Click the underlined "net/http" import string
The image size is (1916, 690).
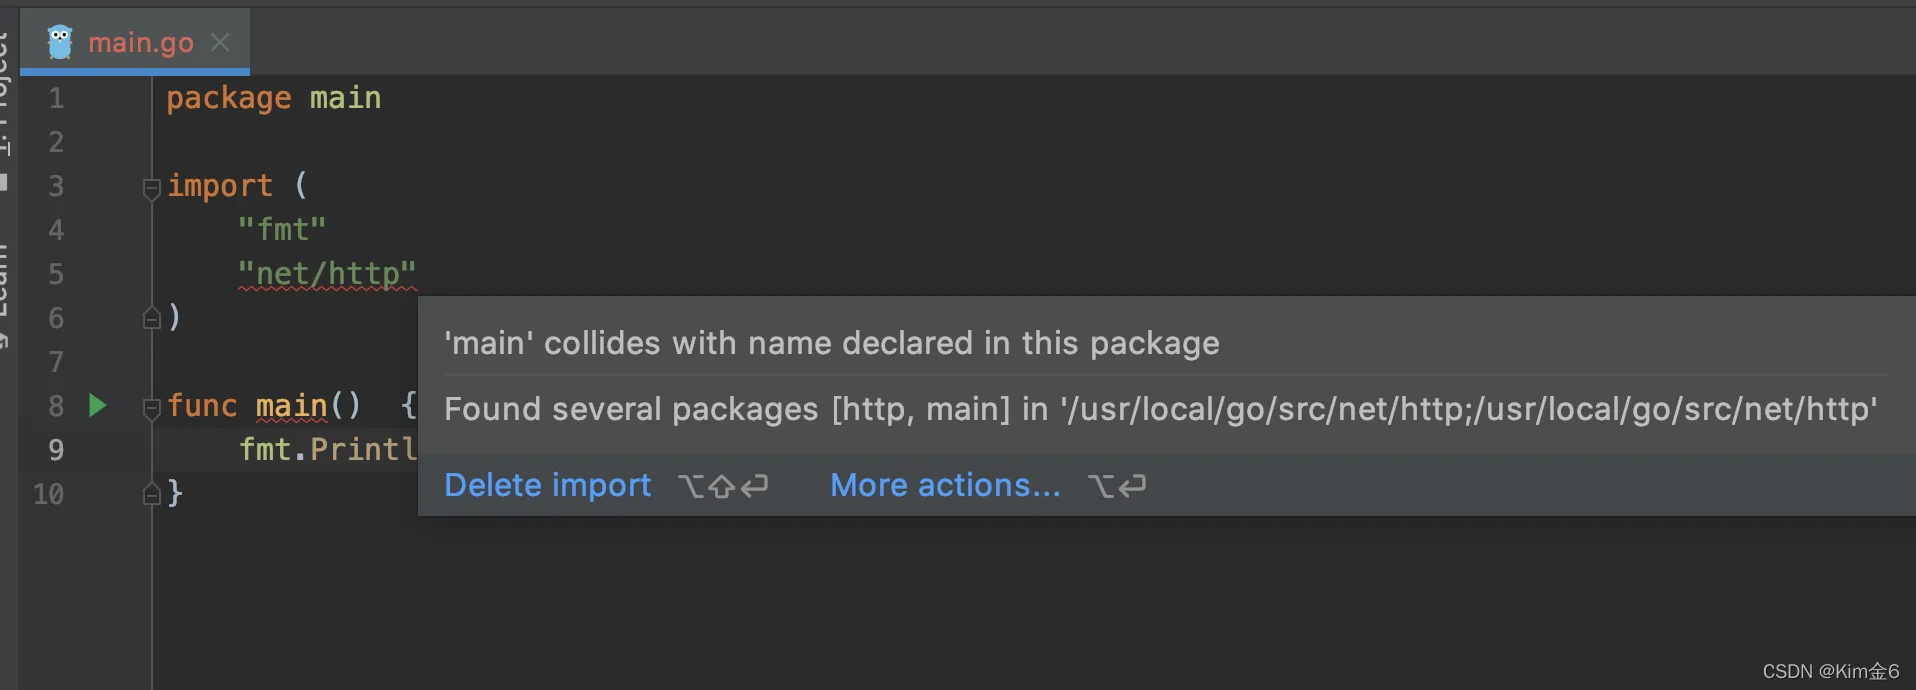[327, 273]
